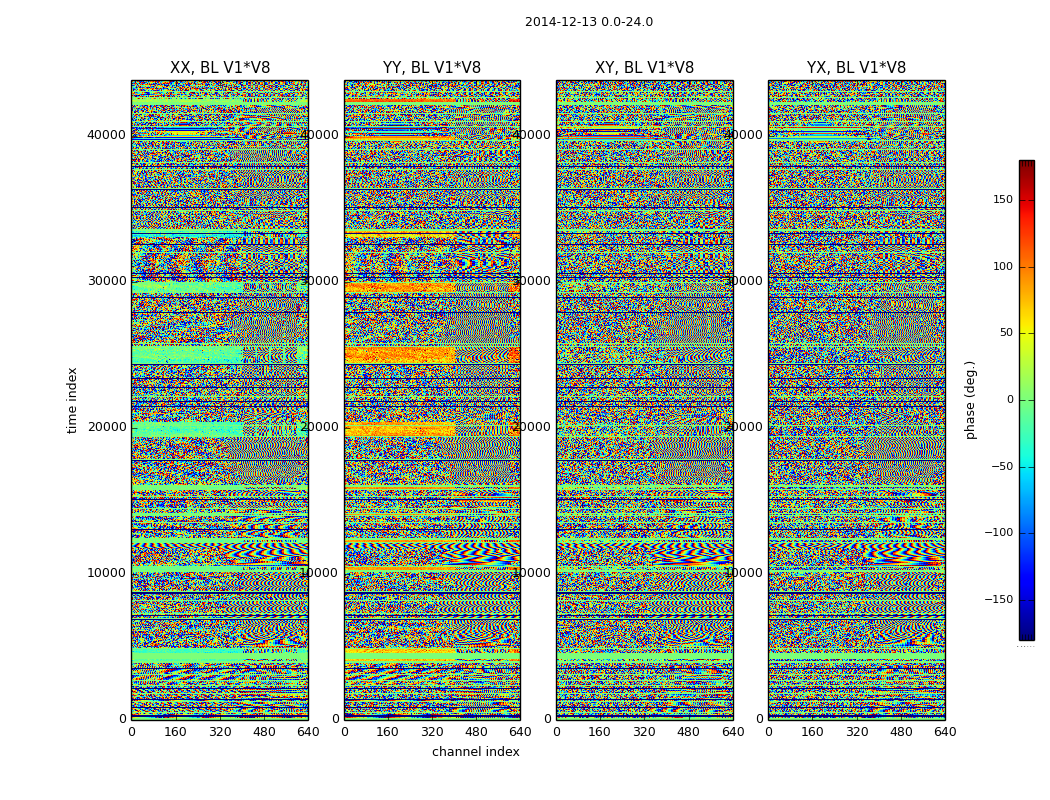Click the 30000 tick beside XX panel
The width and height of the screenshot is (1050, 800).
point(106,281)
